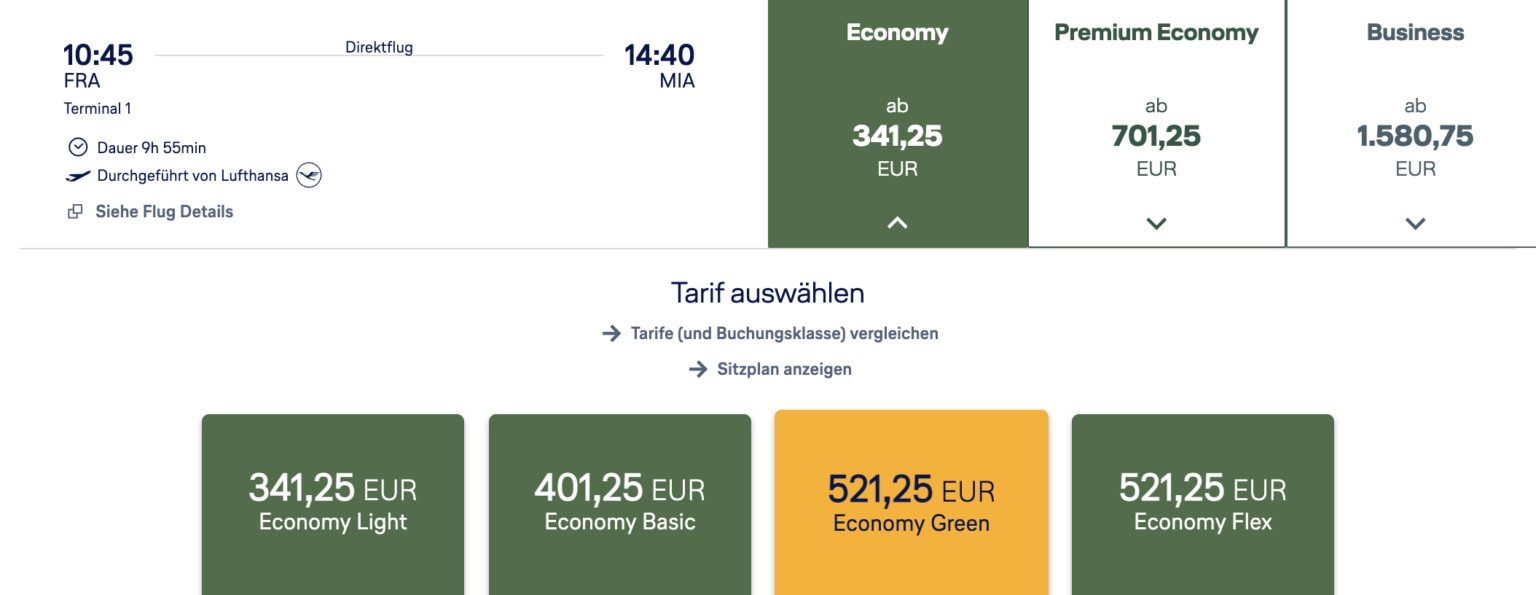Image resolution: width=1536 pixels, height=595 pixels.
Task: Switch to the Premium Economy cabin tab
Action: [1156, 32]
